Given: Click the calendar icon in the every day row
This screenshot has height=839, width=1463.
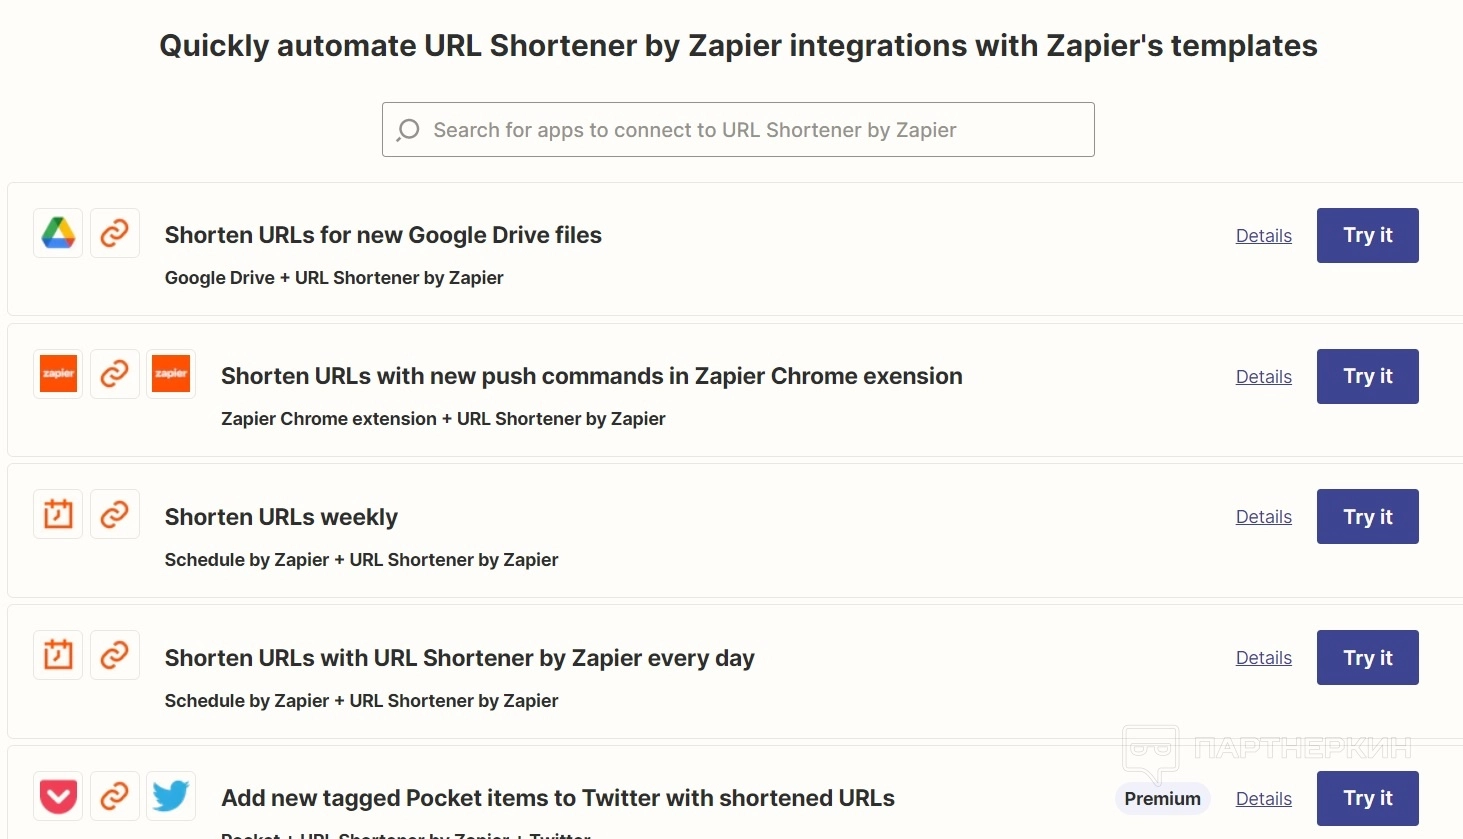Looking at the screenshot, I should [59, 656].
